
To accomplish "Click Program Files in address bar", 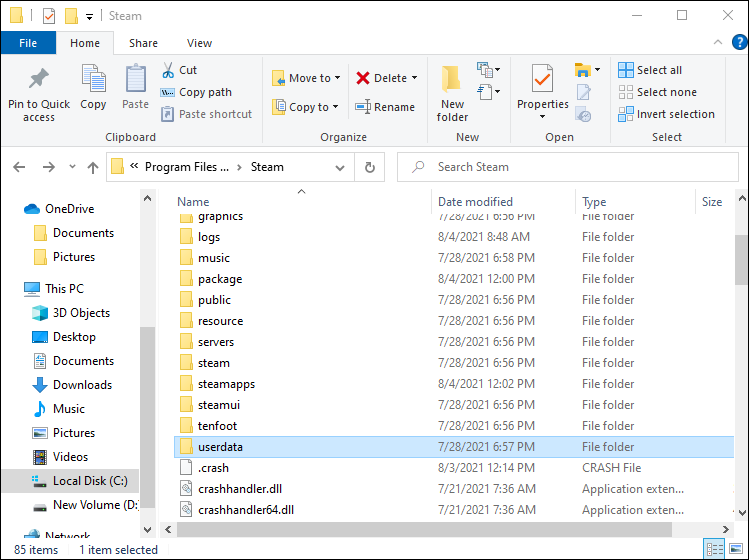I will (187, 167).
